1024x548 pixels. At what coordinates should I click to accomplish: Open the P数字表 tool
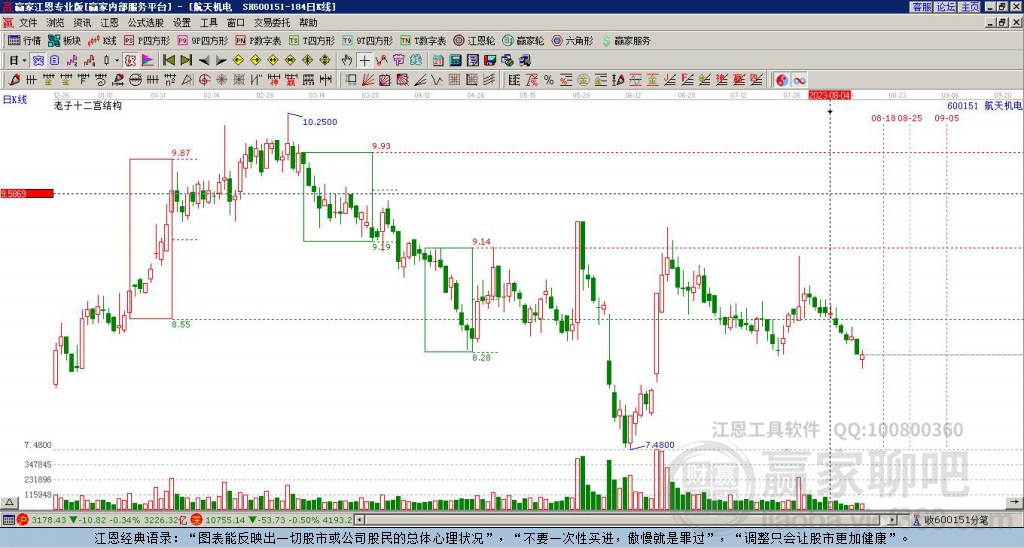[258, 40]
